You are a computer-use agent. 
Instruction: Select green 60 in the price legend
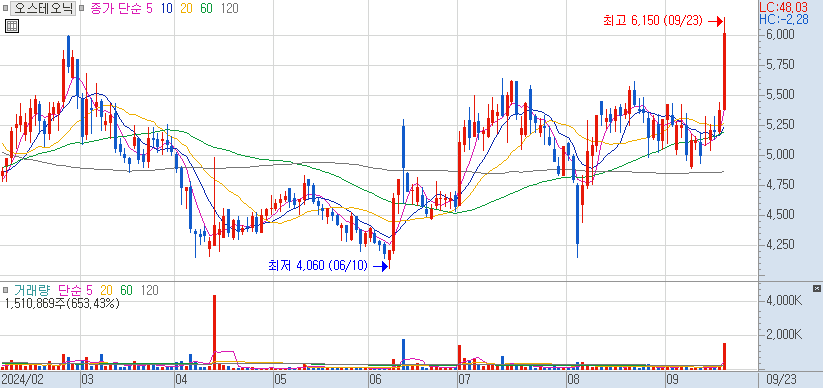(x=206, y=9)
